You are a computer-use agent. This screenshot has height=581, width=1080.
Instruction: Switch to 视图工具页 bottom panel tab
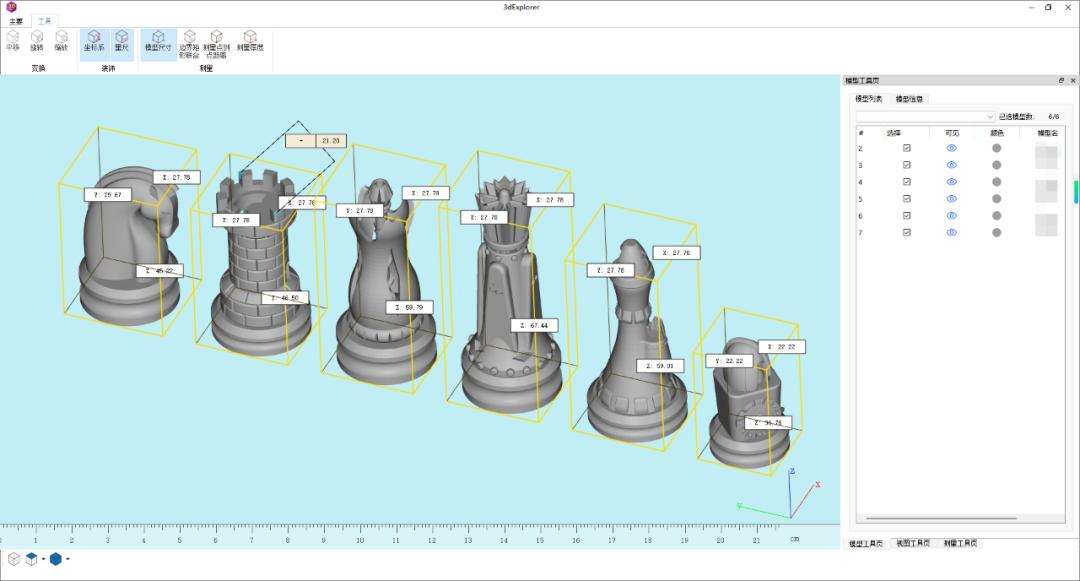coord(912,543)
